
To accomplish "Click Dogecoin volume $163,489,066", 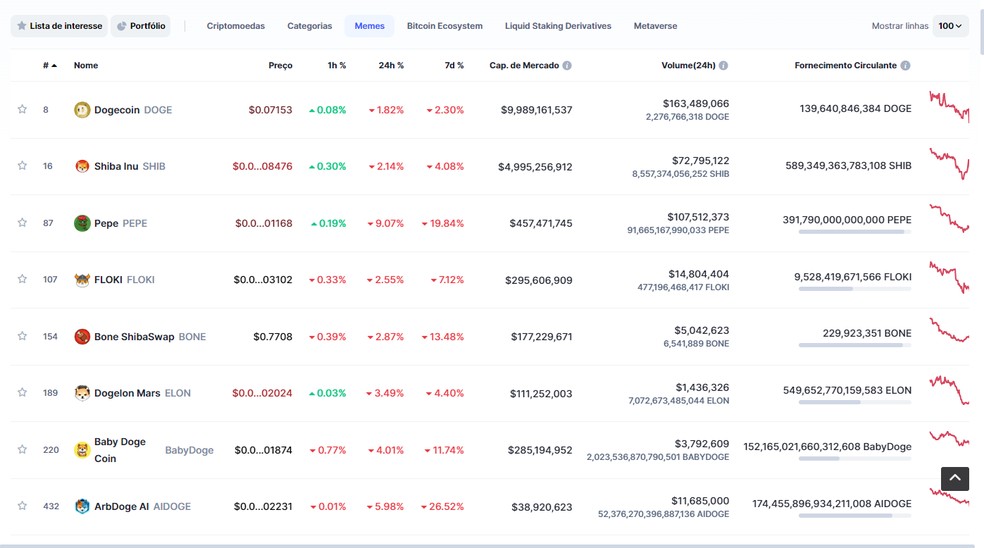I will [x=696, y=104].
